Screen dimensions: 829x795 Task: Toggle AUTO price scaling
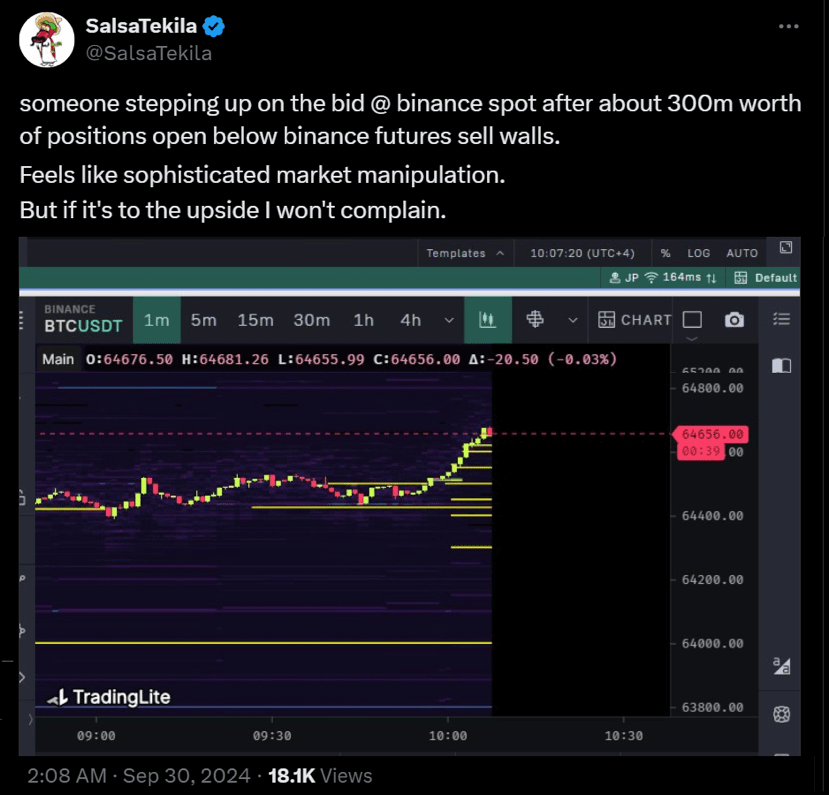pyautogui.click(x=742, y=253)
